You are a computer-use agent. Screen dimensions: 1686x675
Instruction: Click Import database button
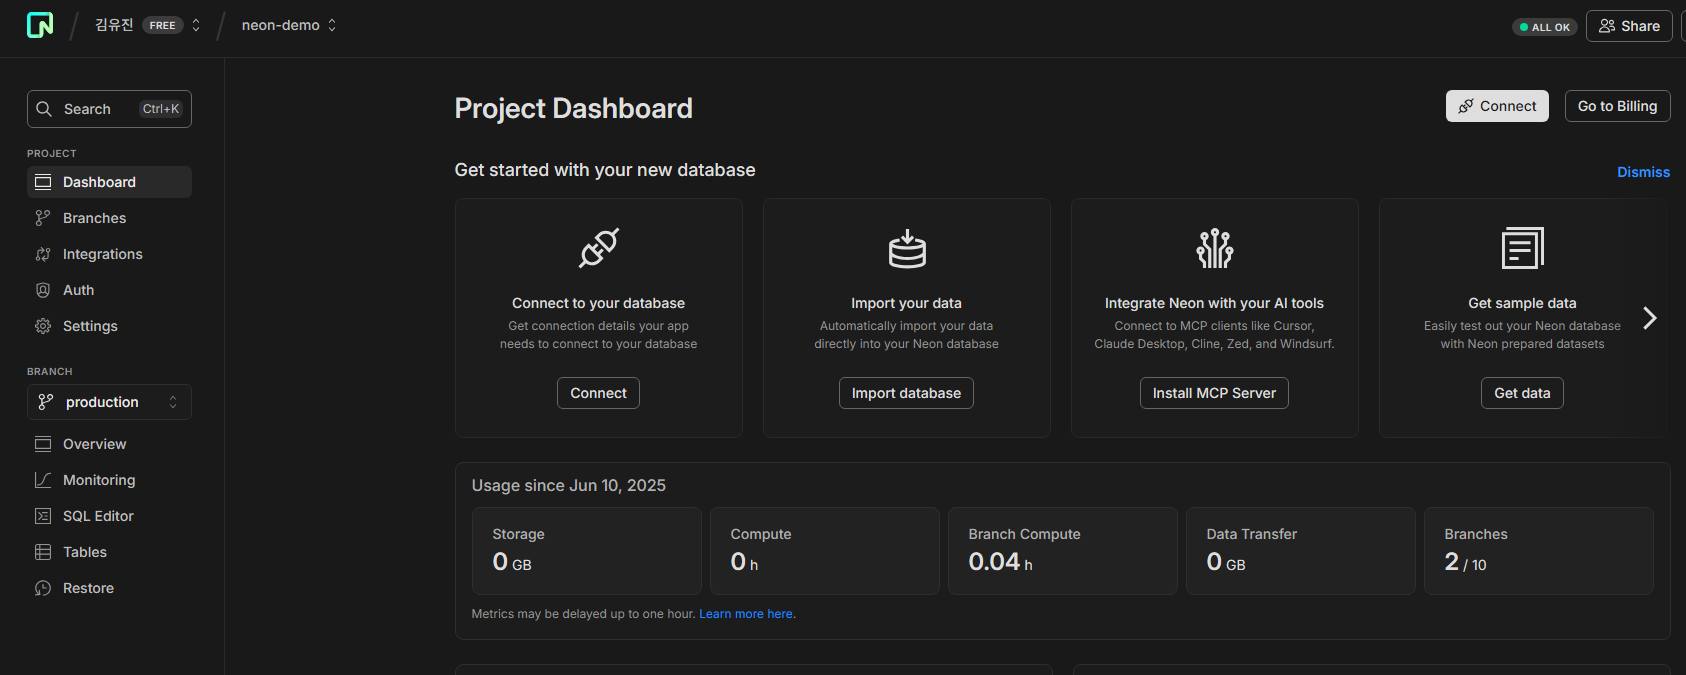(x=906, y=393)
